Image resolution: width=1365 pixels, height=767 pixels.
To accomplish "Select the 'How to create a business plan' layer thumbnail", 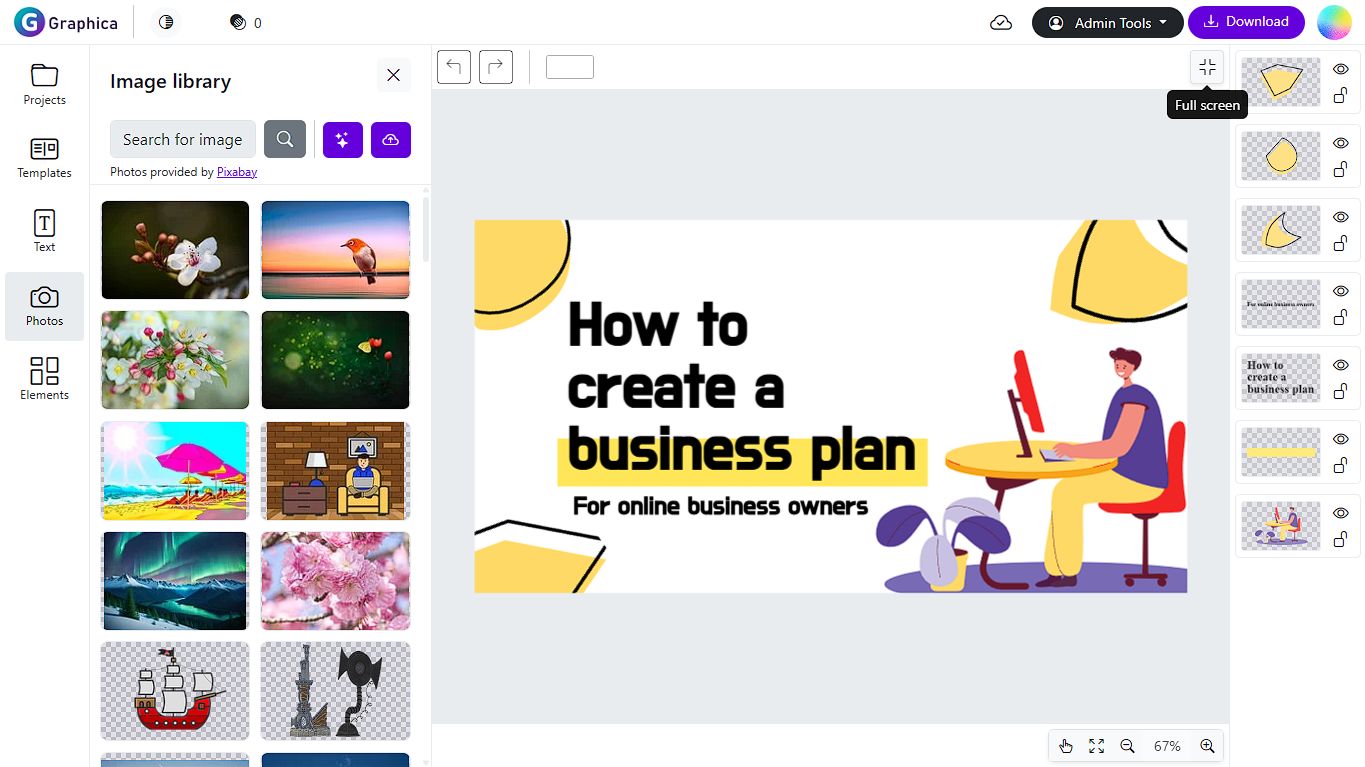I will click(1281, 378).
